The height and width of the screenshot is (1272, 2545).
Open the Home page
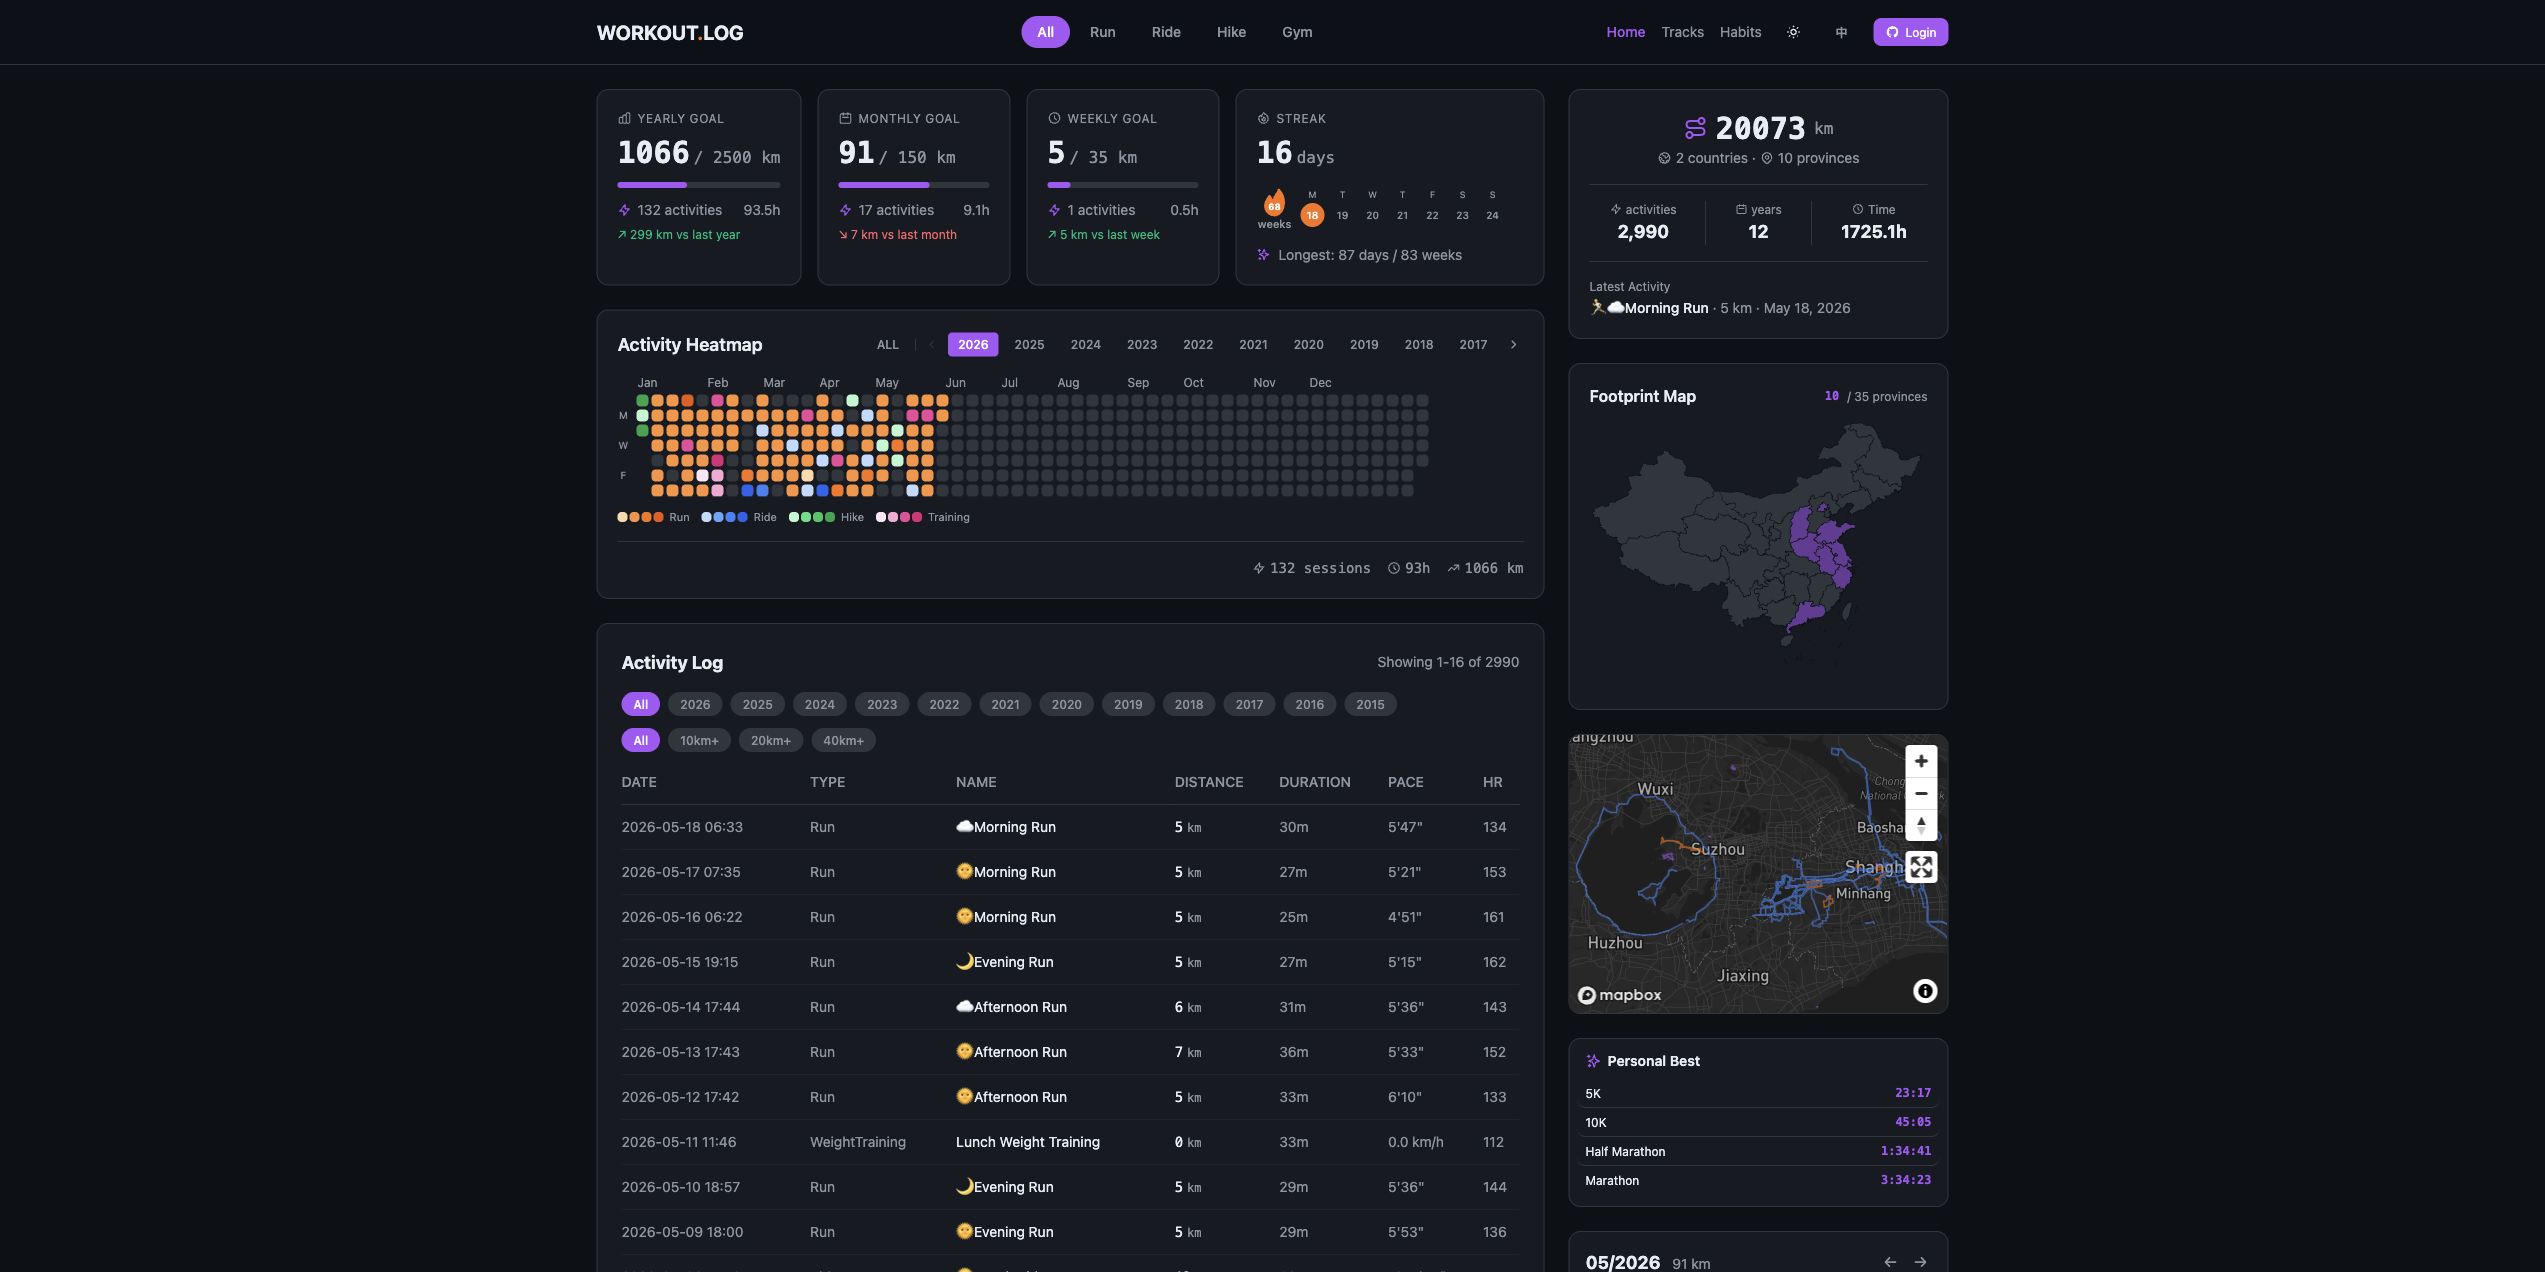pos(1625,32)
